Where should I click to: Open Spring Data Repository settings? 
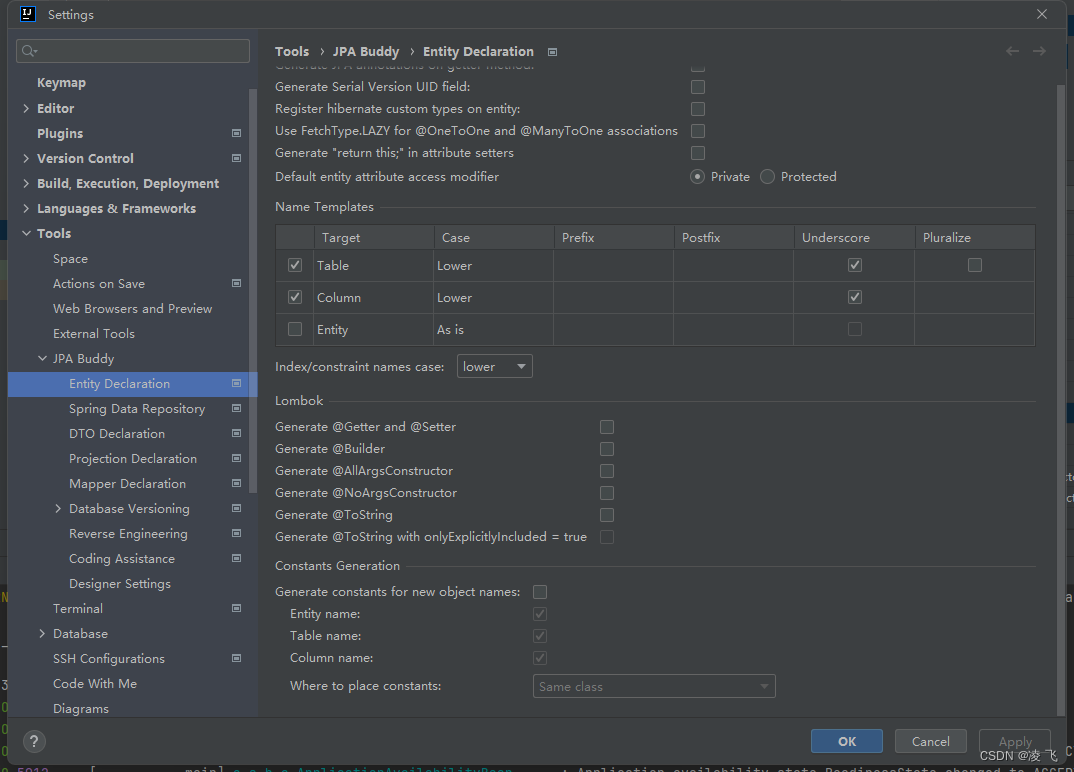137,408
